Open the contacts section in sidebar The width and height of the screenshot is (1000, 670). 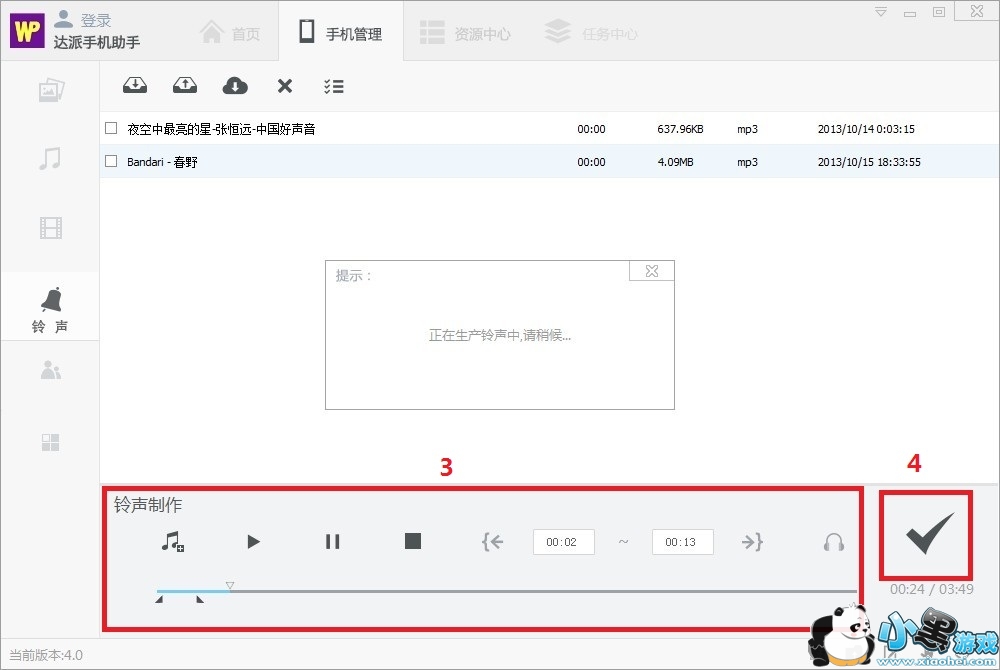pyautogui.click(x=50, y=370)
